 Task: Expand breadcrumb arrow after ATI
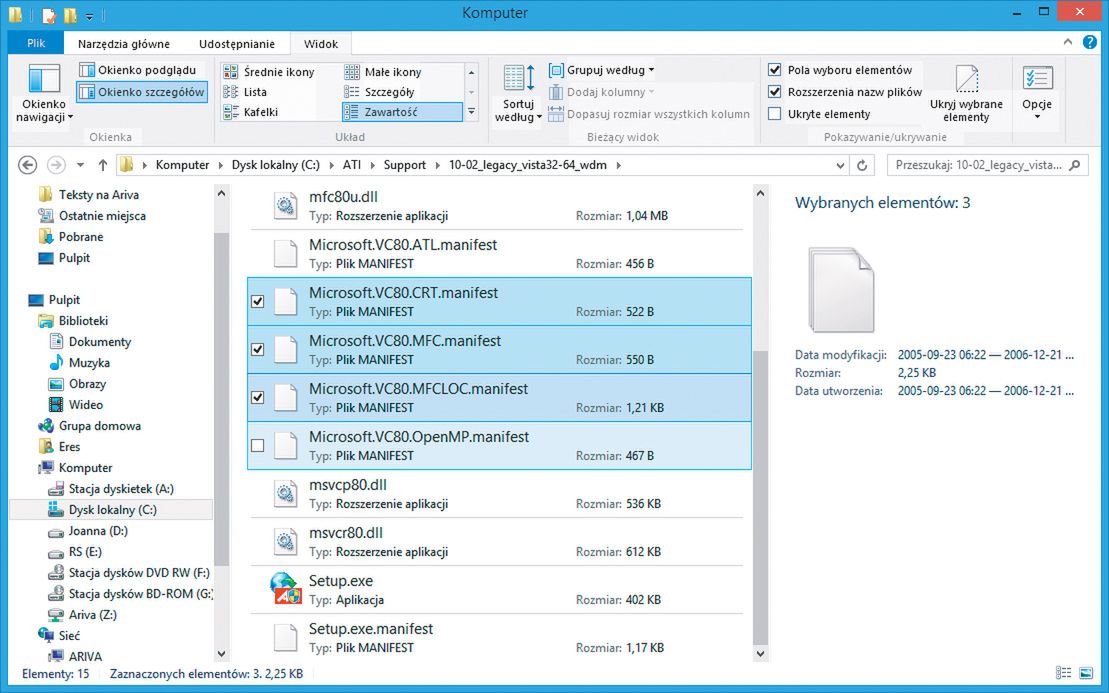pyautogui.click(x=373, y=165)
